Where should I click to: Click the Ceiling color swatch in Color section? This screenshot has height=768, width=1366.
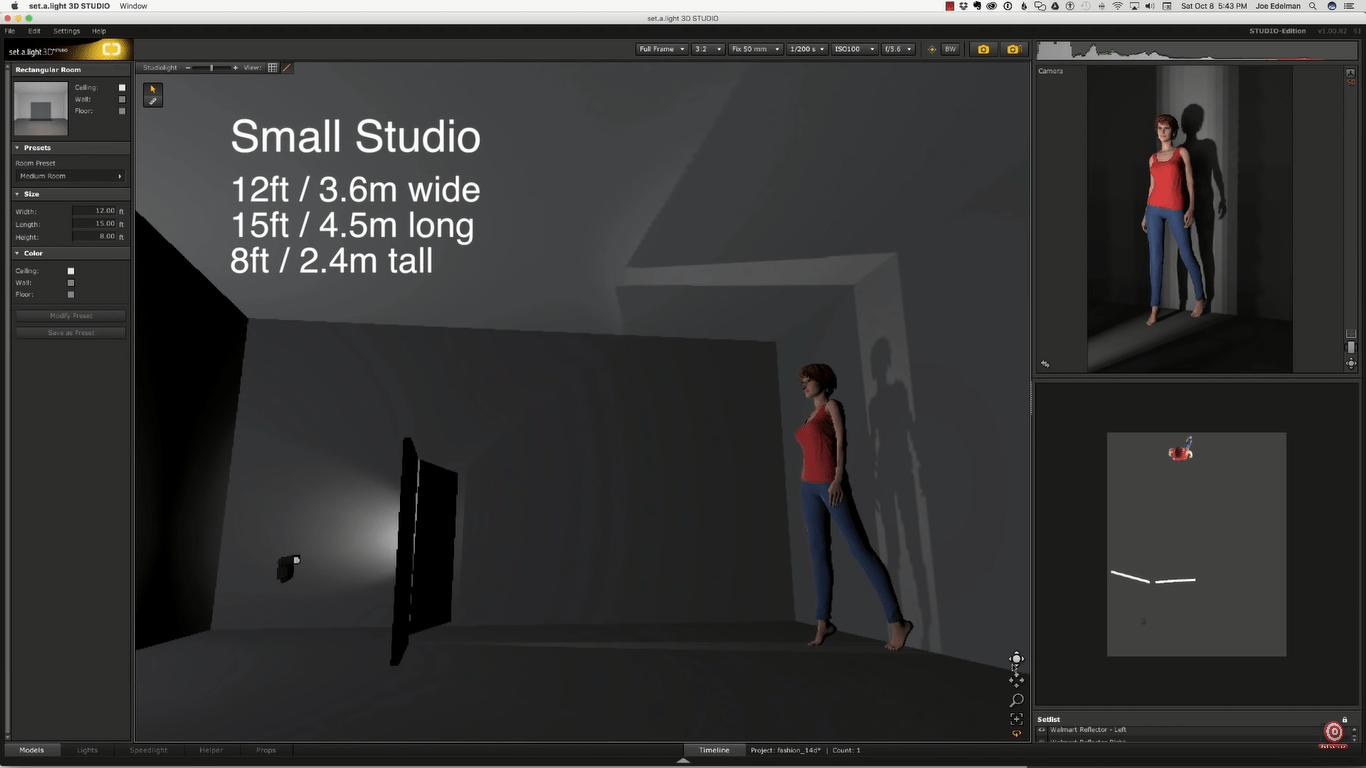click(71, 271)
